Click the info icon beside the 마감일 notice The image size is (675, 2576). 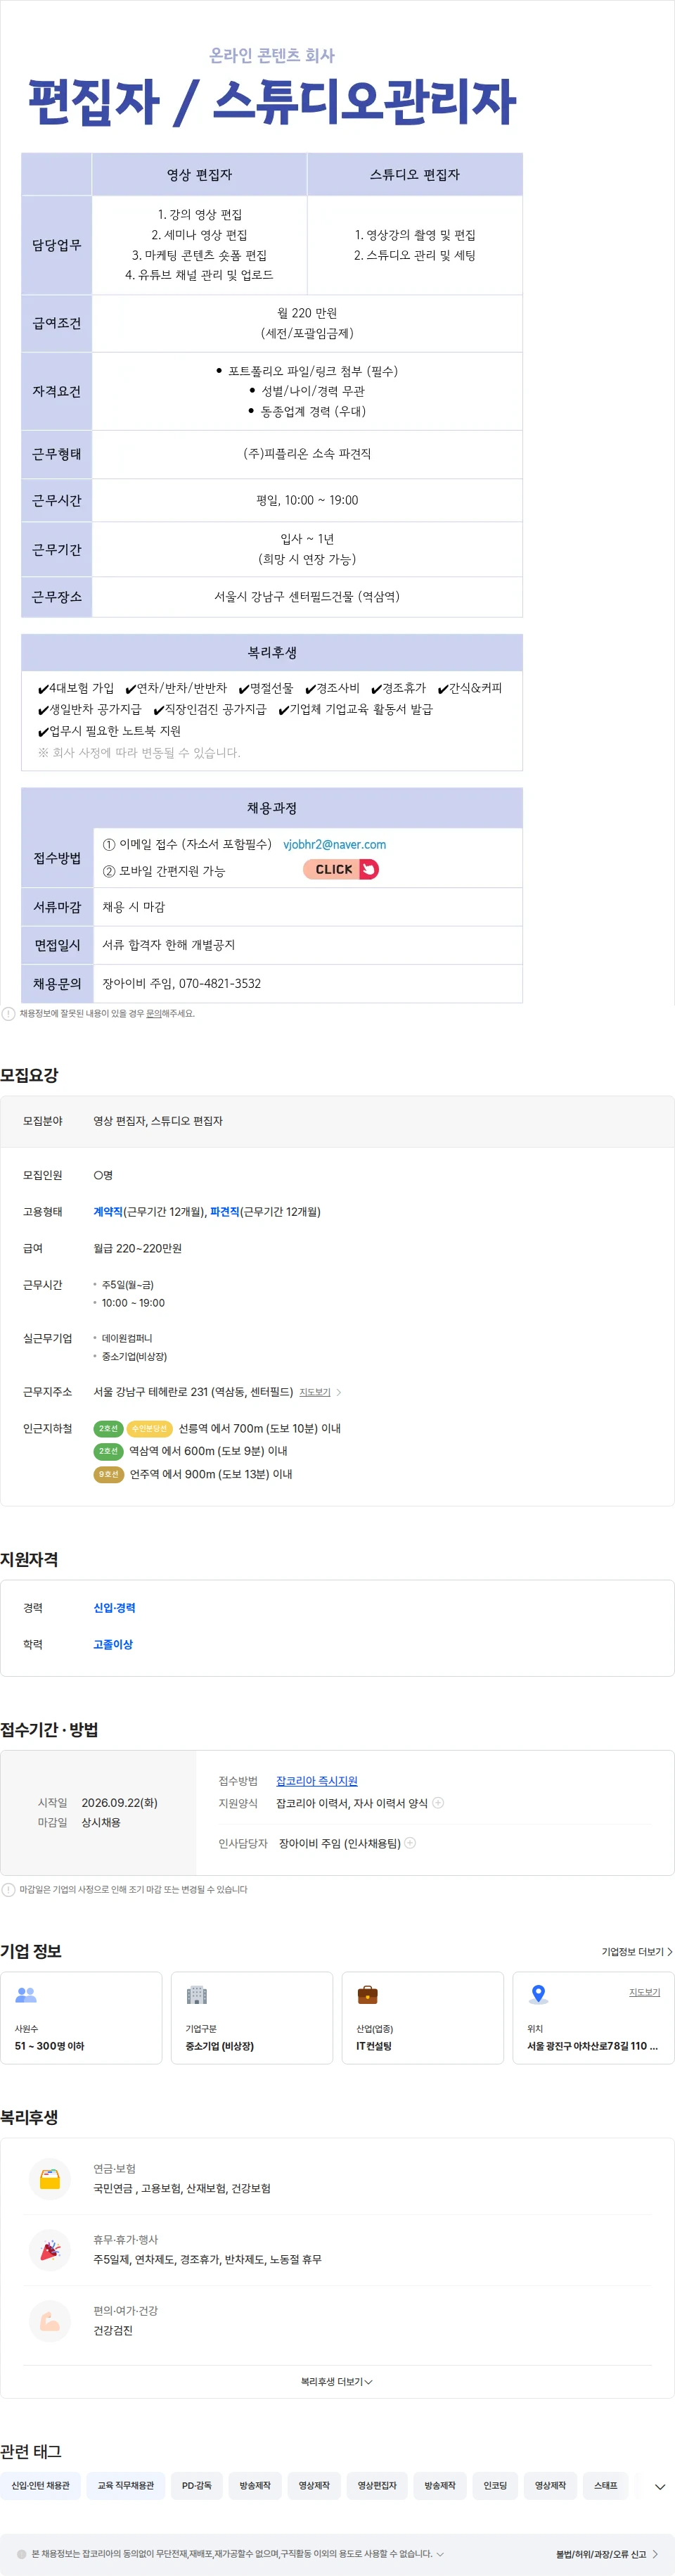pos(8,1890)
